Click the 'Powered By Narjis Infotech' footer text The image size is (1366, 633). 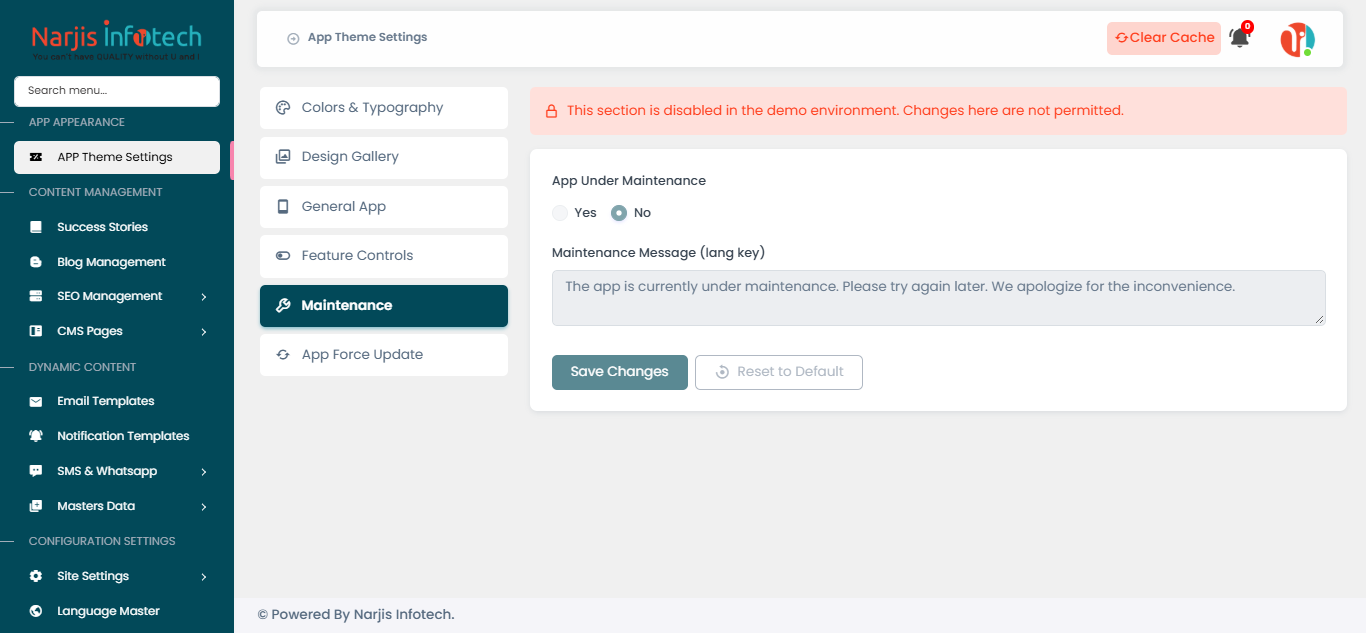[x=356, y=614]
